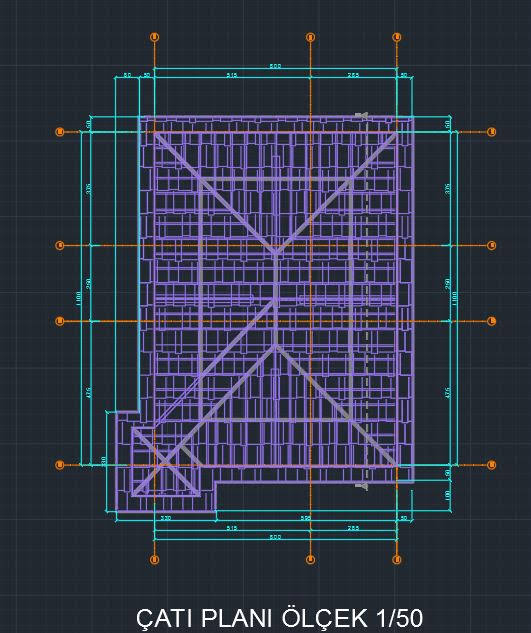This screenshot has height=633, width=531.
Task: Click the section cut arrow at bottom roof edge
Action: pyautogui.click(x=362, y=486)
